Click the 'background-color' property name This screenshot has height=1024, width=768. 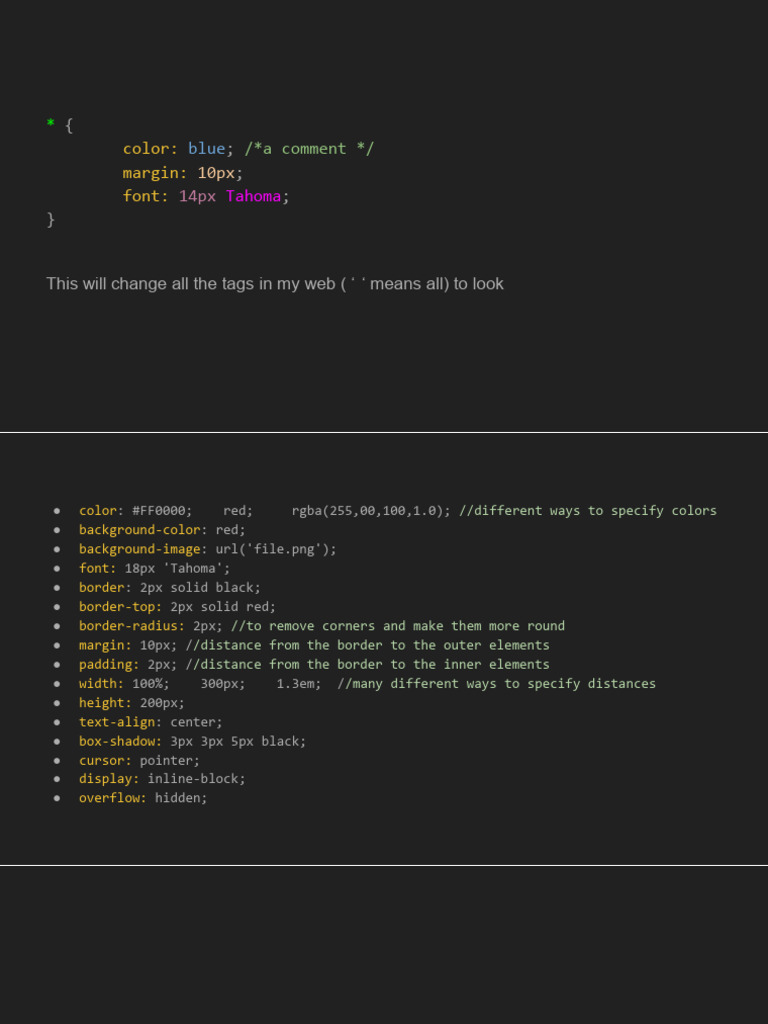point(140,530)
